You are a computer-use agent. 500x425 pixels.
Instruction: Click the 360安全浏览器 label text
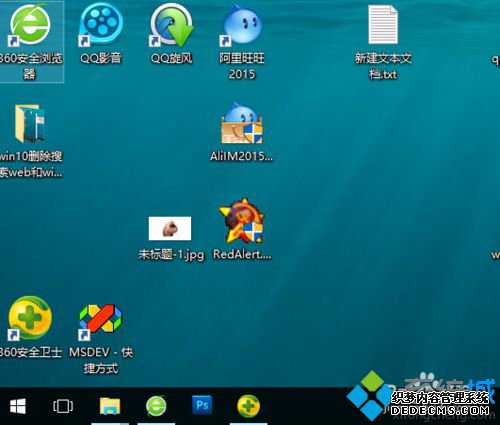[31, 66]
